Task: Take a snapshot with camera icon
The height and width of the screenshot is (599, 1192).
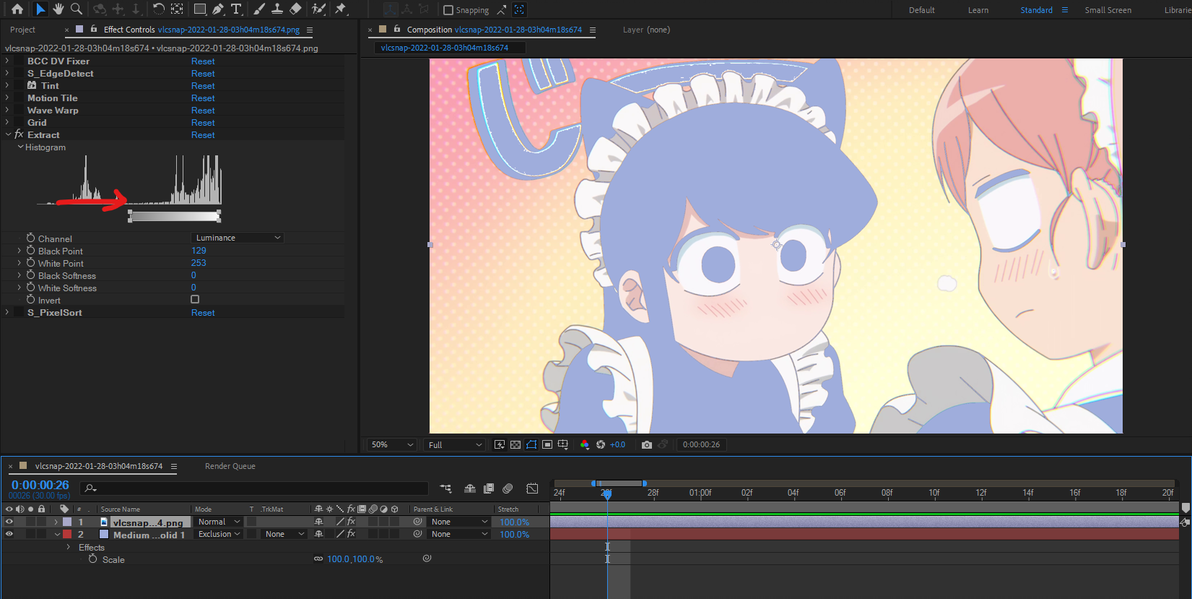Action: (x=647, y=445)
